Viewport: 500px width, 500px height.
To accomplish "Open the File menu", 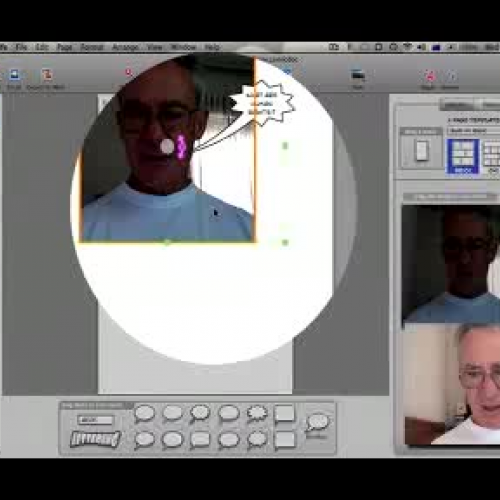I will coord(21,47).
